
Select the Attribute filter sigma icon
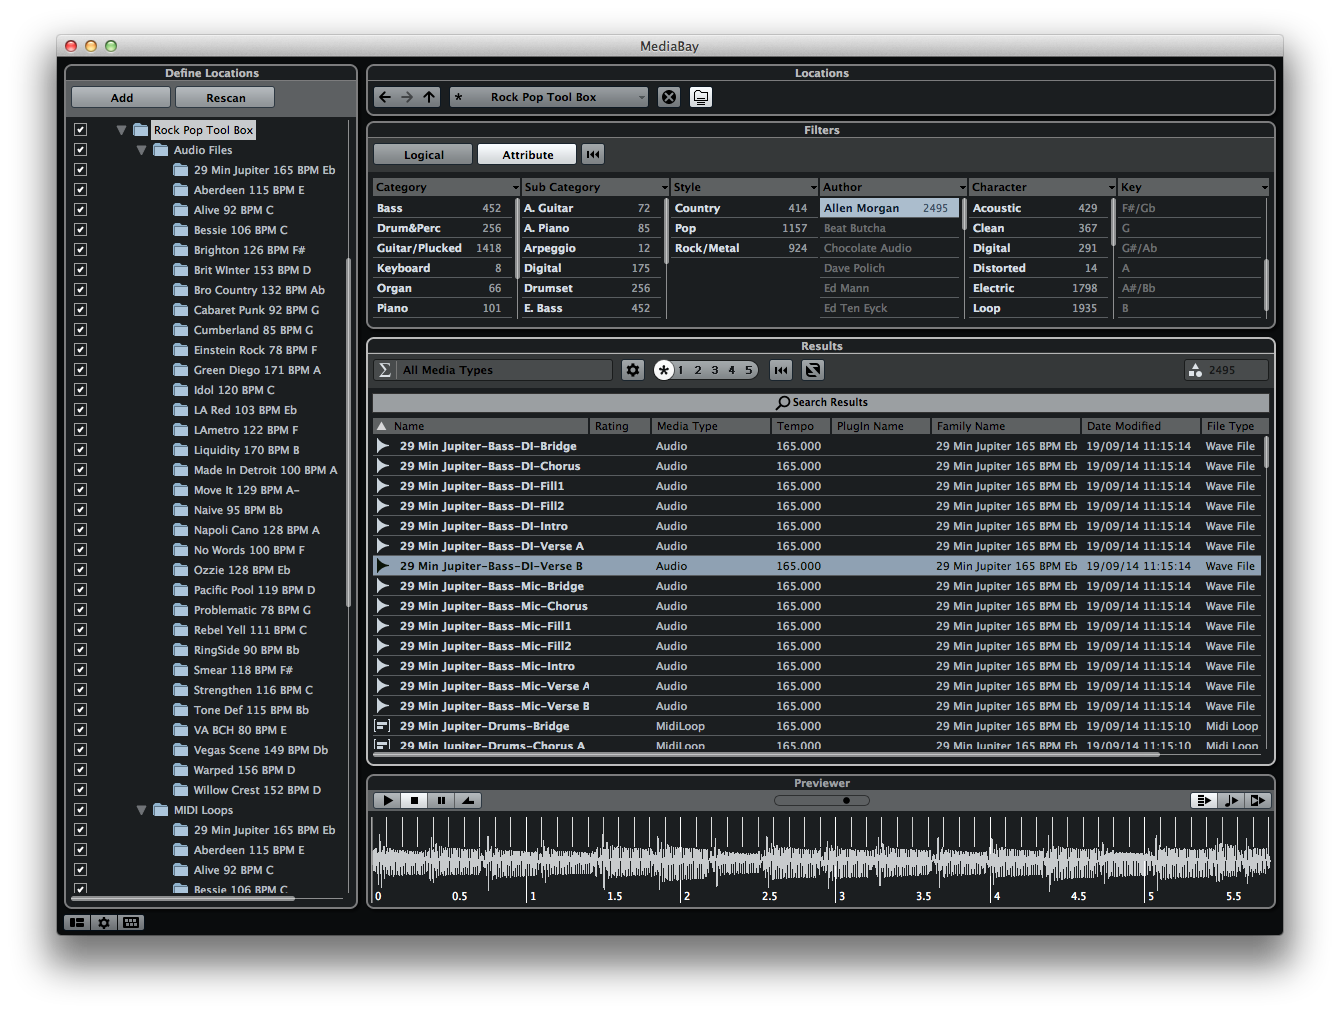click(384, 370)
